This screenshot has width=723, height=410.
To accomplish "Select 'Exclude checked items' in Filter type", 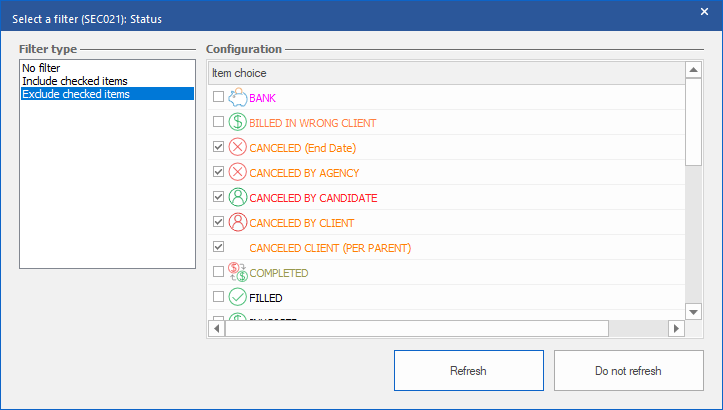I will 75,94.
